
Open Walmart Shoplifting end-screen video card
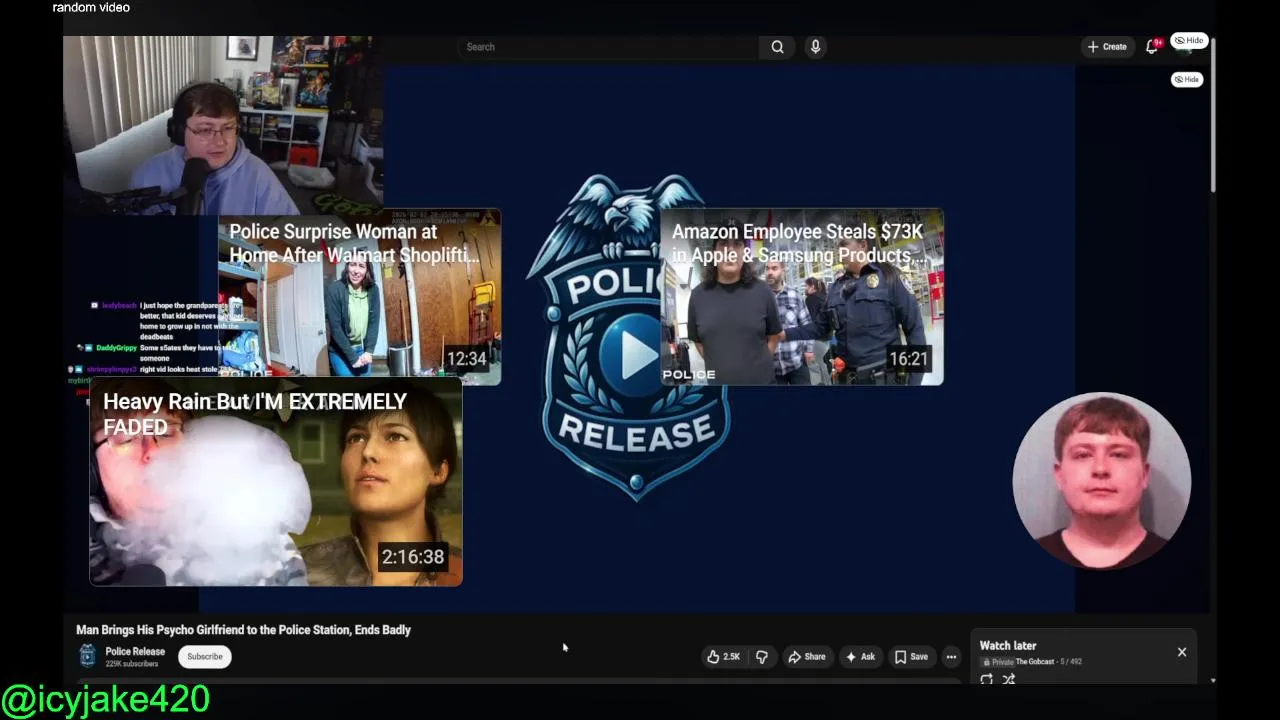tap(360, 297)
